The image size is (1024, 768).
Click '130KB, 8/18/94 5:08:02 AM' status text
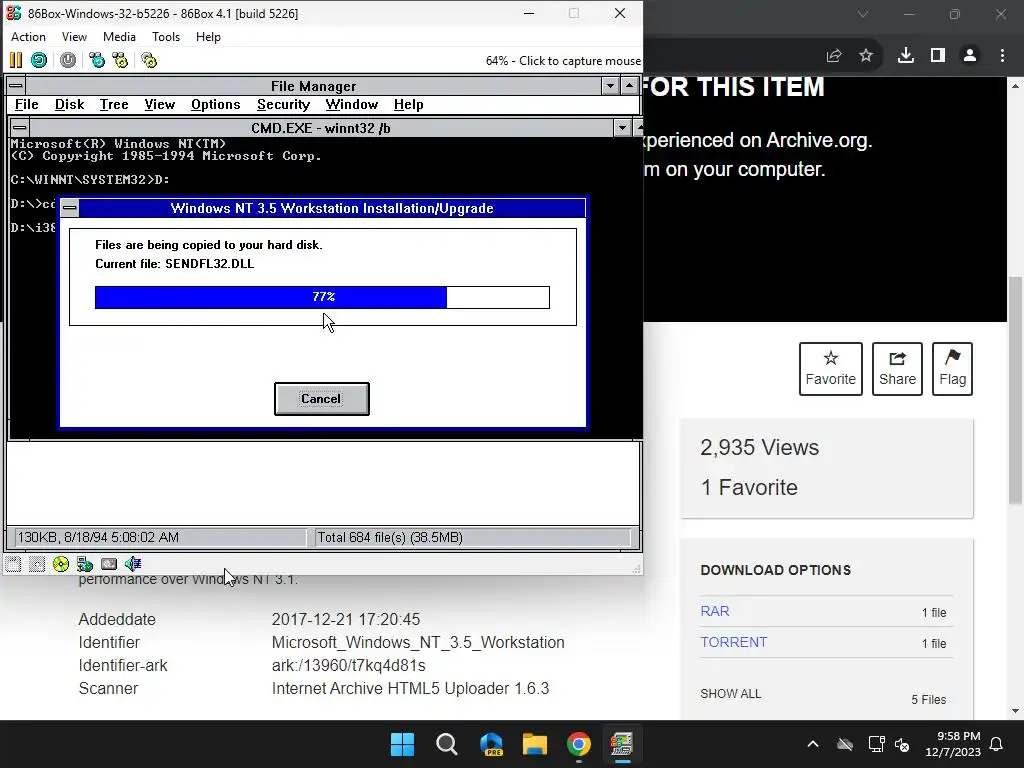click(98, 537)
